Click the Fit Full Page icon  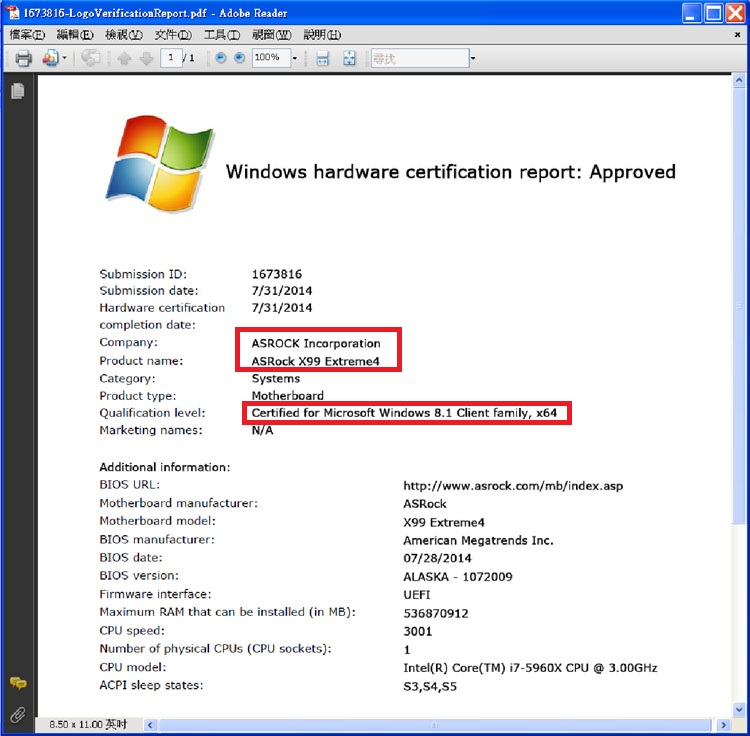[350, 58]
